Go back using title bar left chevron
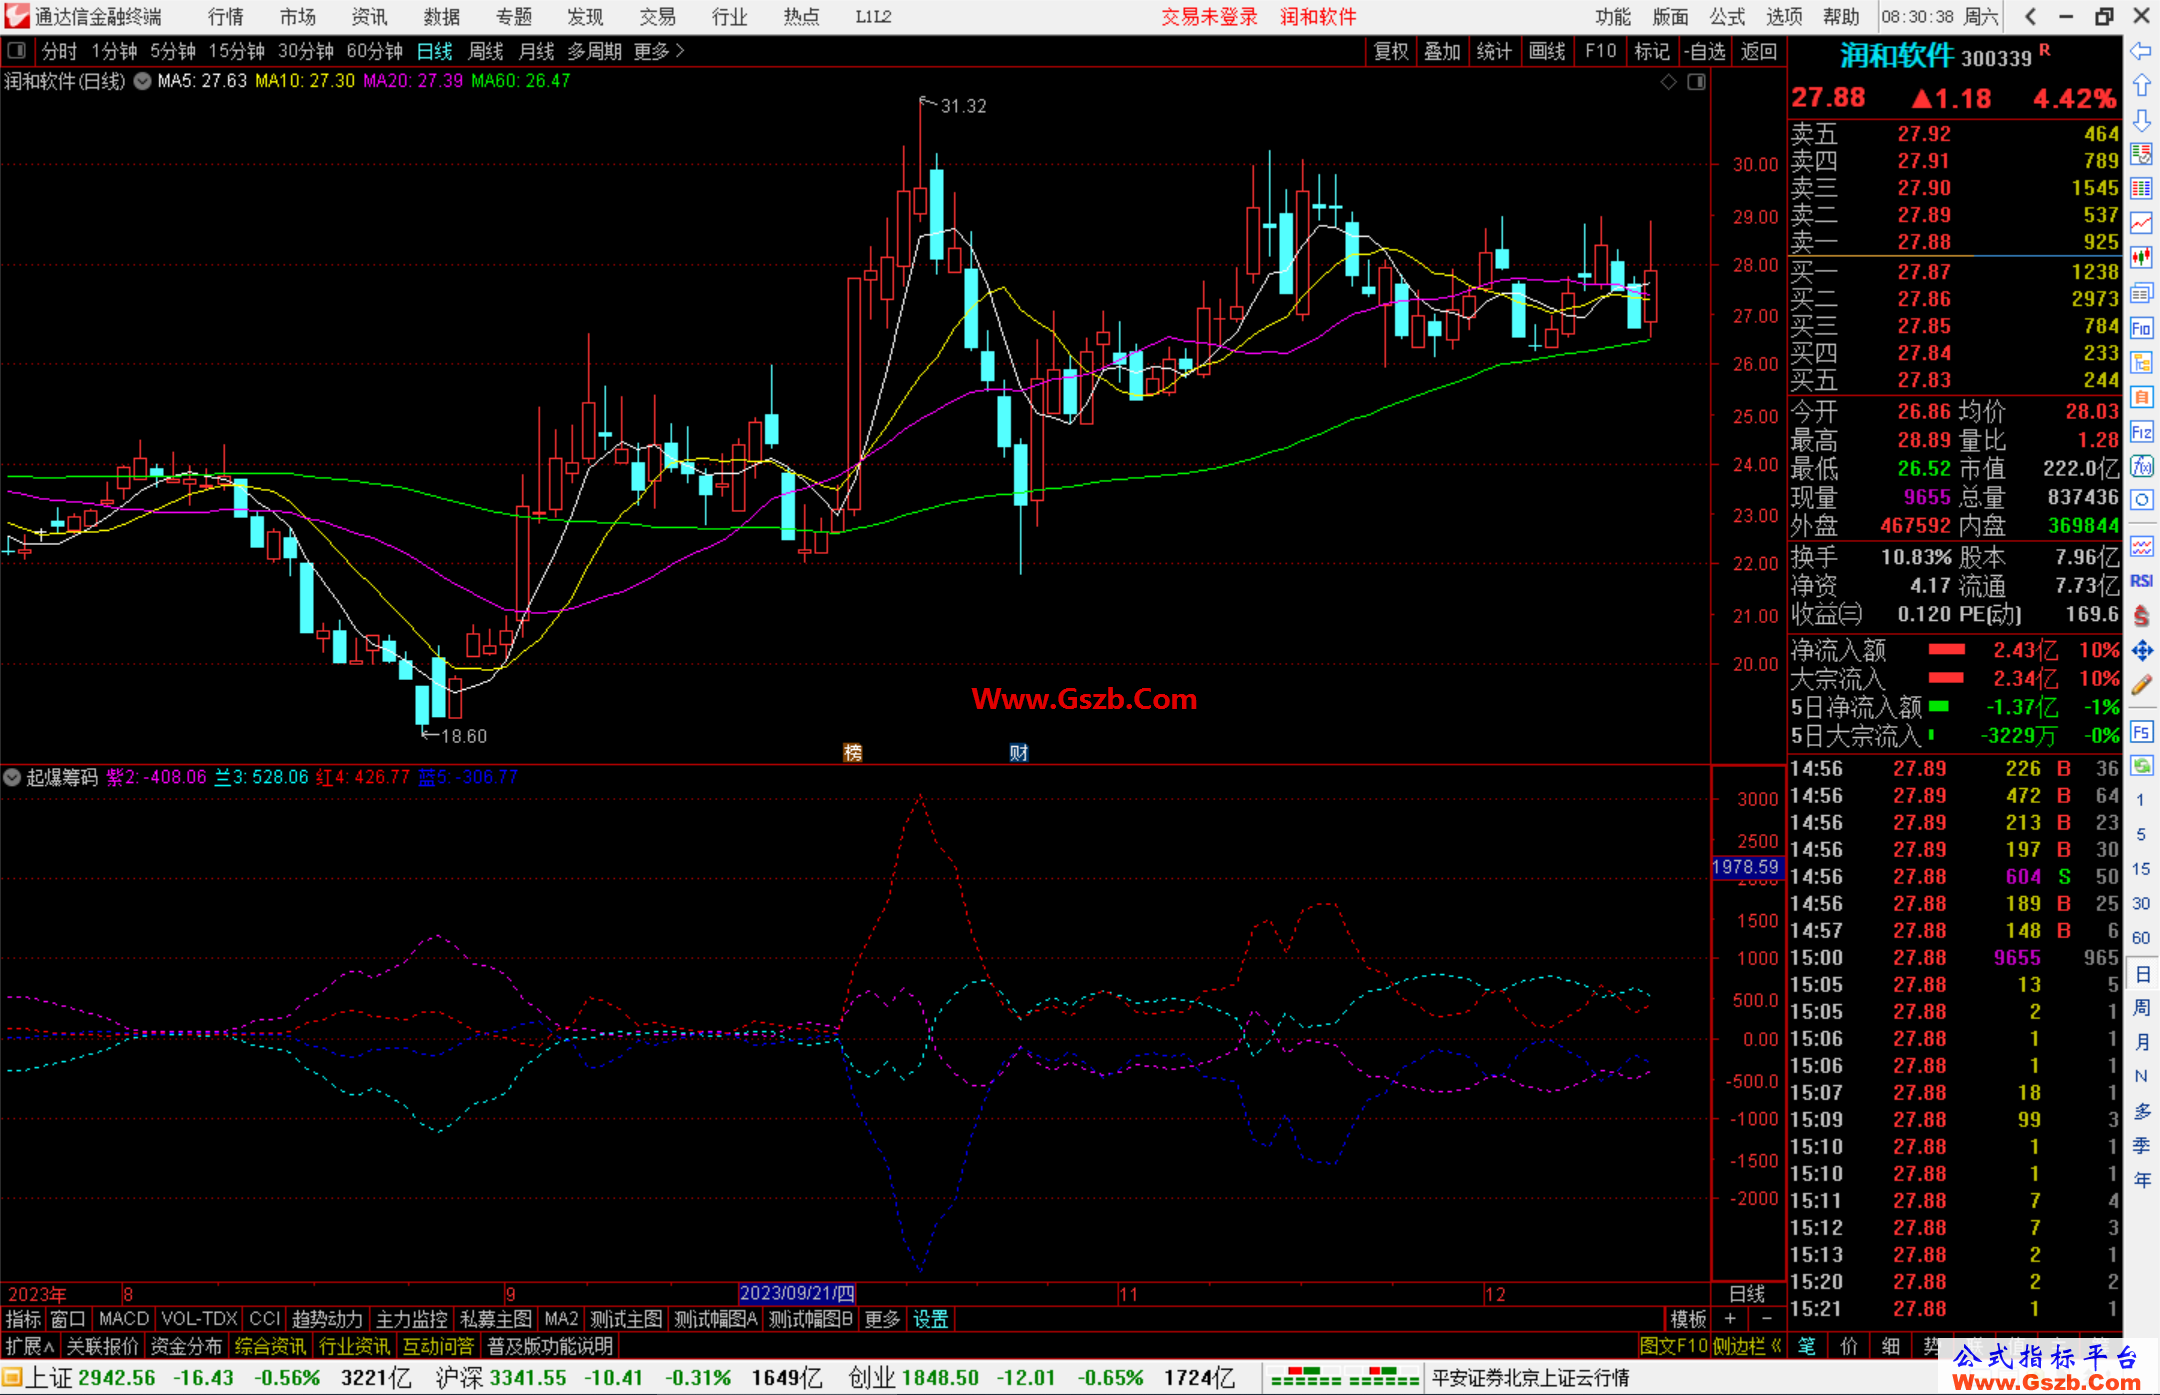The height and width of the screenshot is (1395, 2160). (2030, 16)
